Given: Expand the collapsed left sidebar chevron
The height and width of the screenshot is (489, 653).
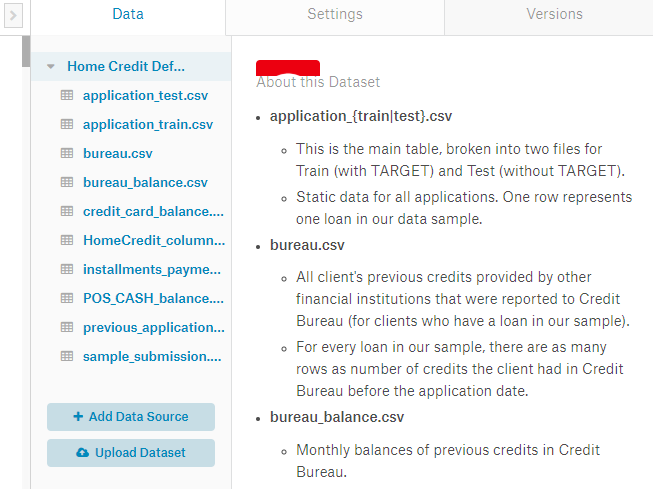Looking at the screenshot, I should coord(13,16).
